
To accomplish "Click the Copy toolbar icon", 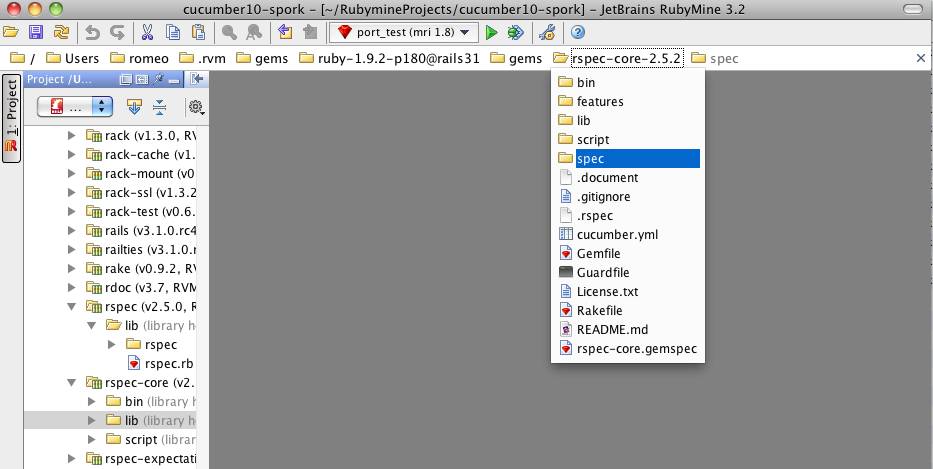I will pos(173,32).
